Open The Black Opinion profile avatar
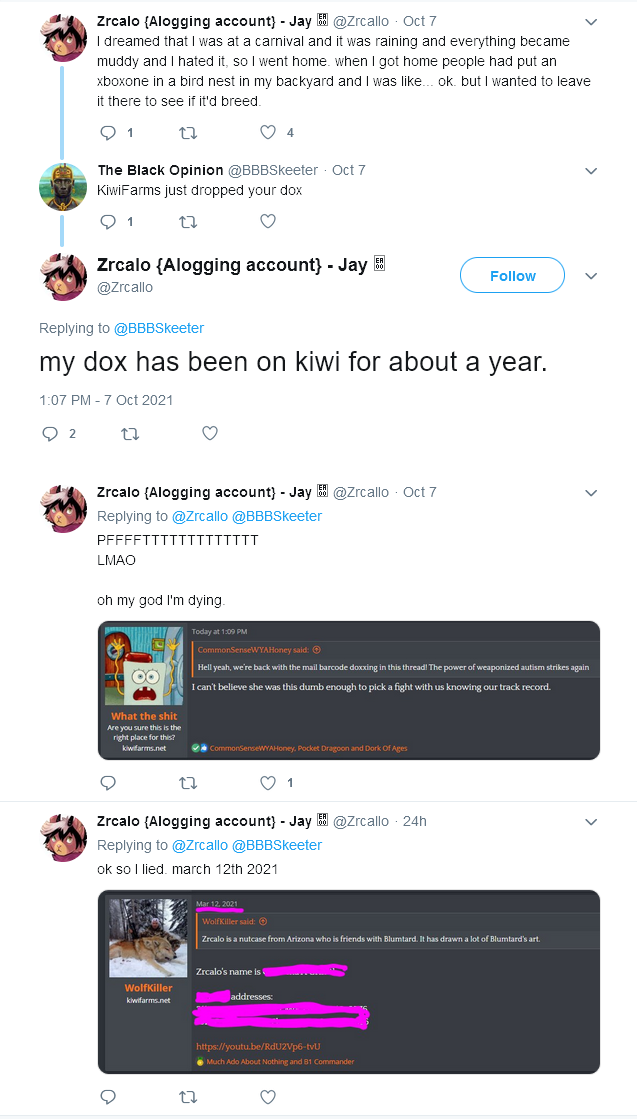637x1119 pixels. click(63, 187)
